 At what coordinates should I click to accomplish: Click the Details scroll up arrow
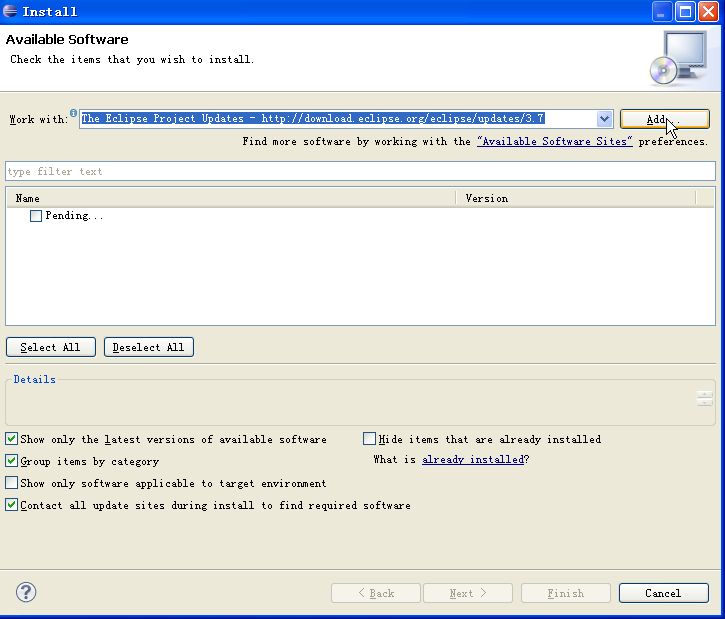[705, 395]
